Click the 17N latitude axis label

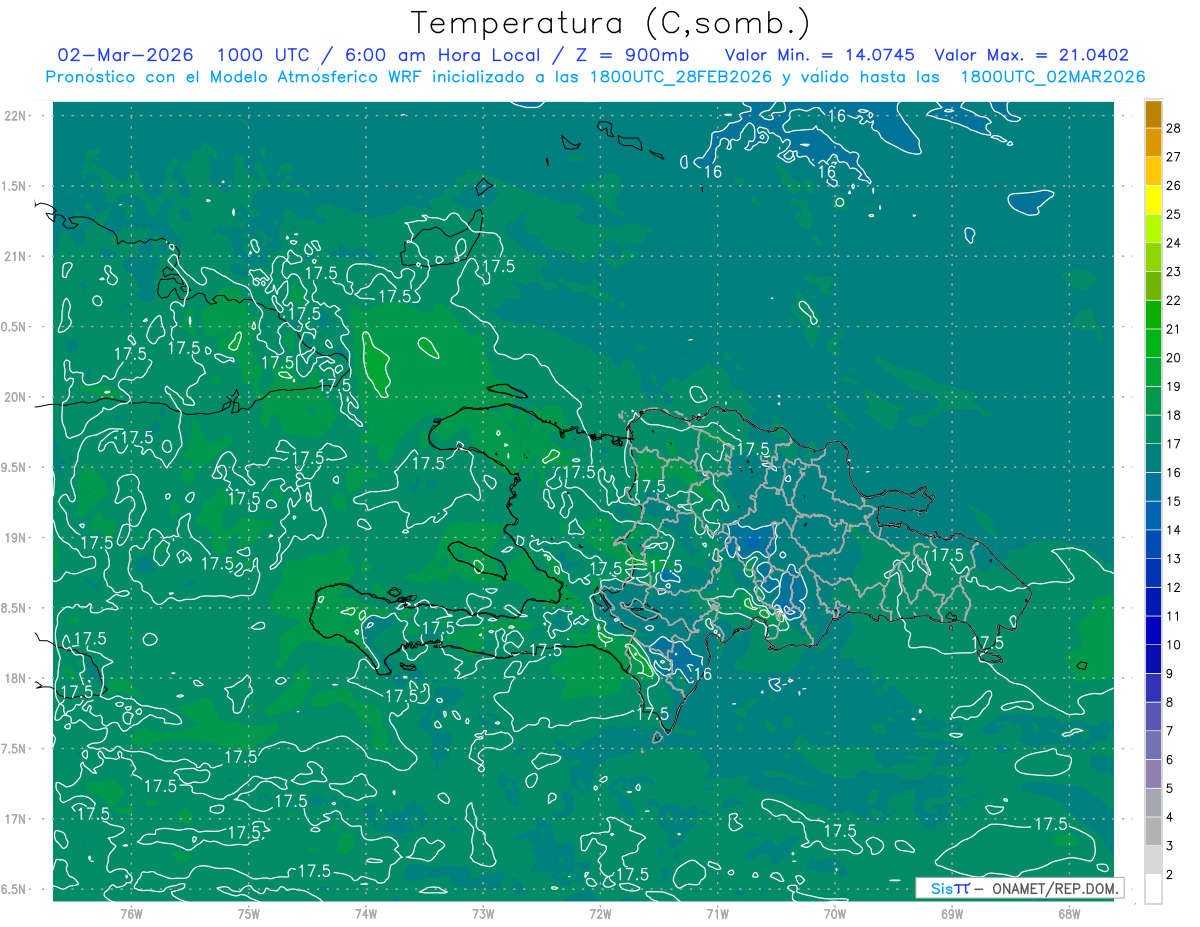[16, 819]
